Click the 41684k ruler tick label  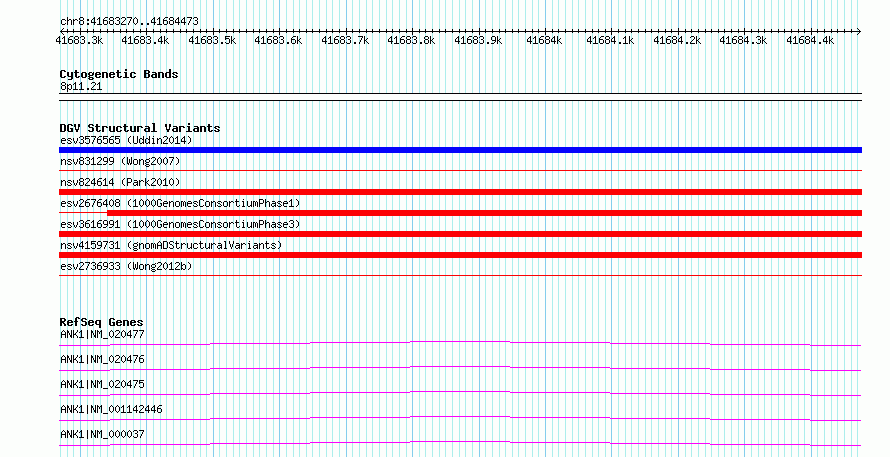(544, 40)
